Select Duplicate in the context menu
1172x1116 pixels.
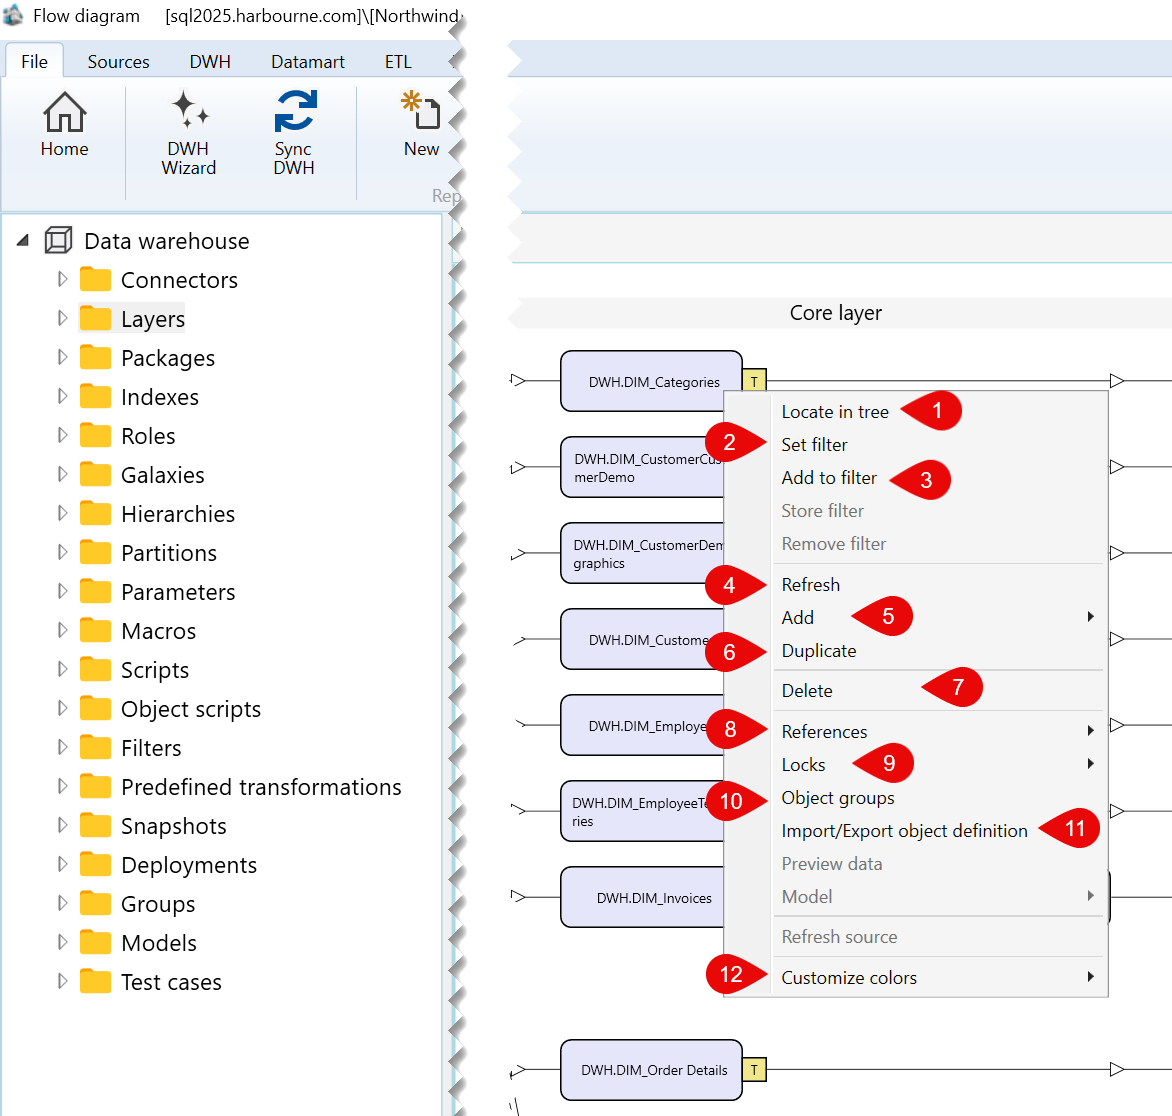(818, 650)
